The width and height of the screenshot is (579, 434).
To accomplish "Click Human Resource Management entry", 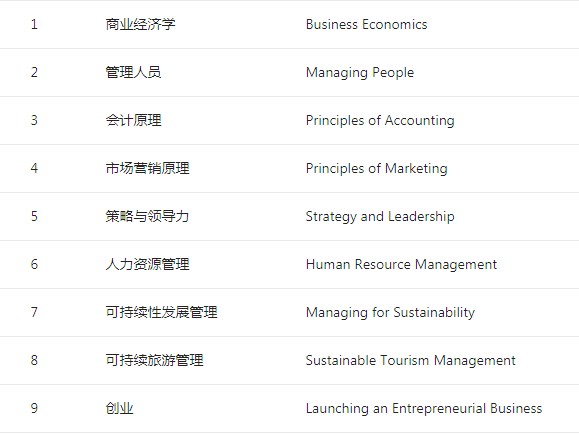I will pos(401,264).
